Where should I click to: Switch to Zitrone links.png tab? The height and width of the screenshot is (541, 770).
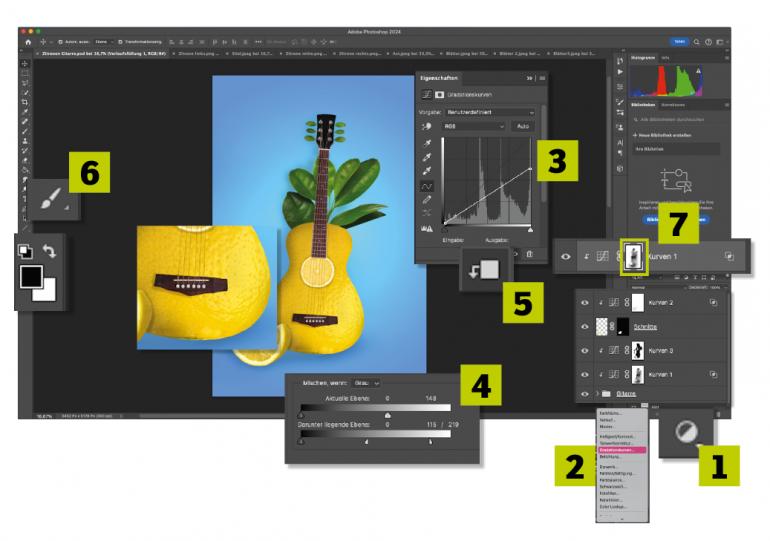coord(199,54)
